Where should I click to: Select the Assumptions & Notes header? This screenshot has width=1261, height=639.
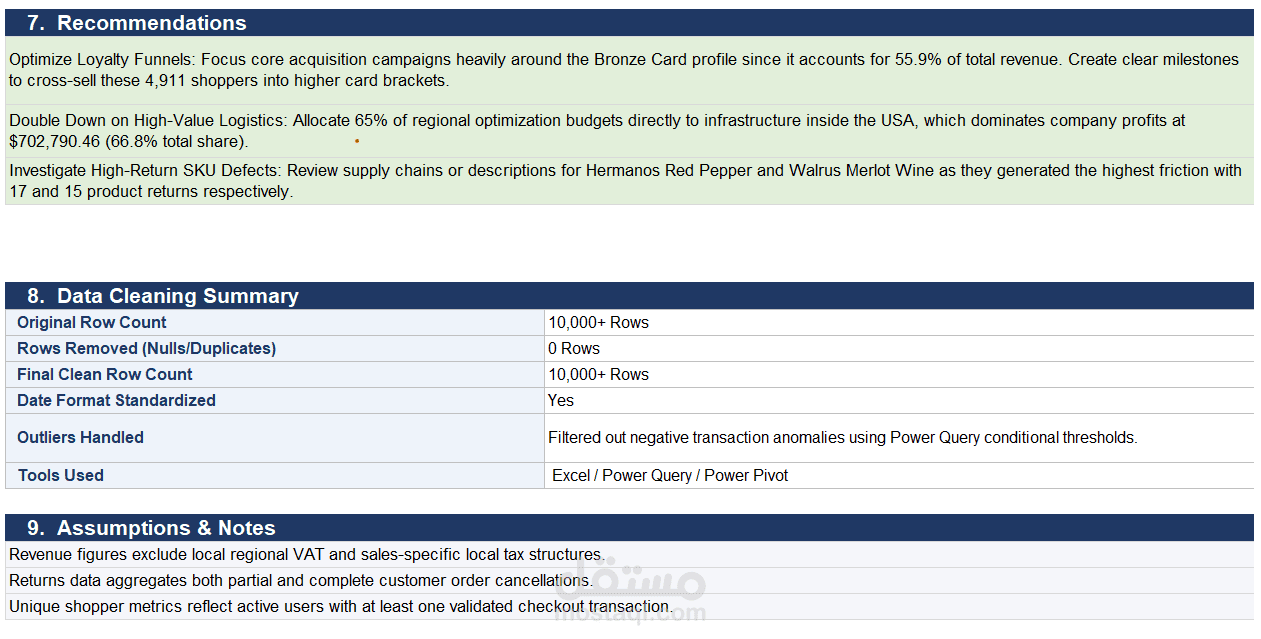click(x=629, y=527)
